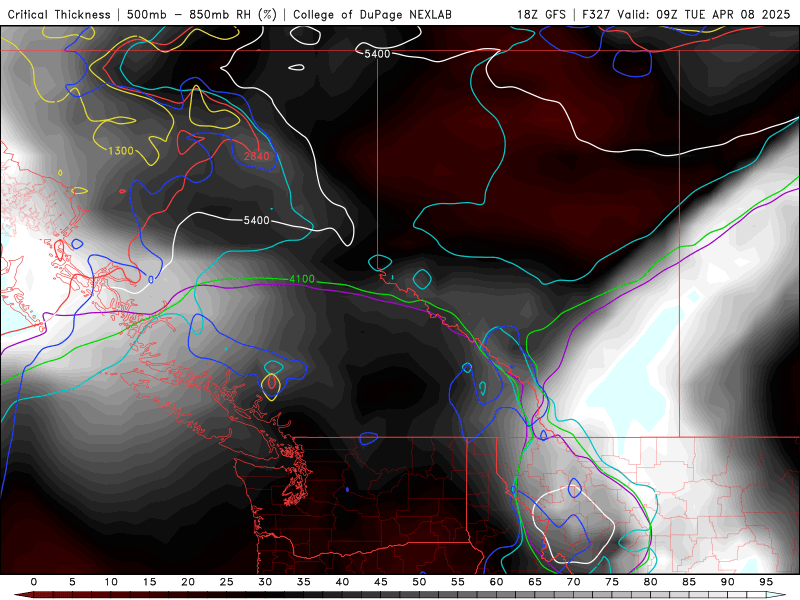Click the 'F327' forecast hour text
800x600 pixels.
pos(595,14)
